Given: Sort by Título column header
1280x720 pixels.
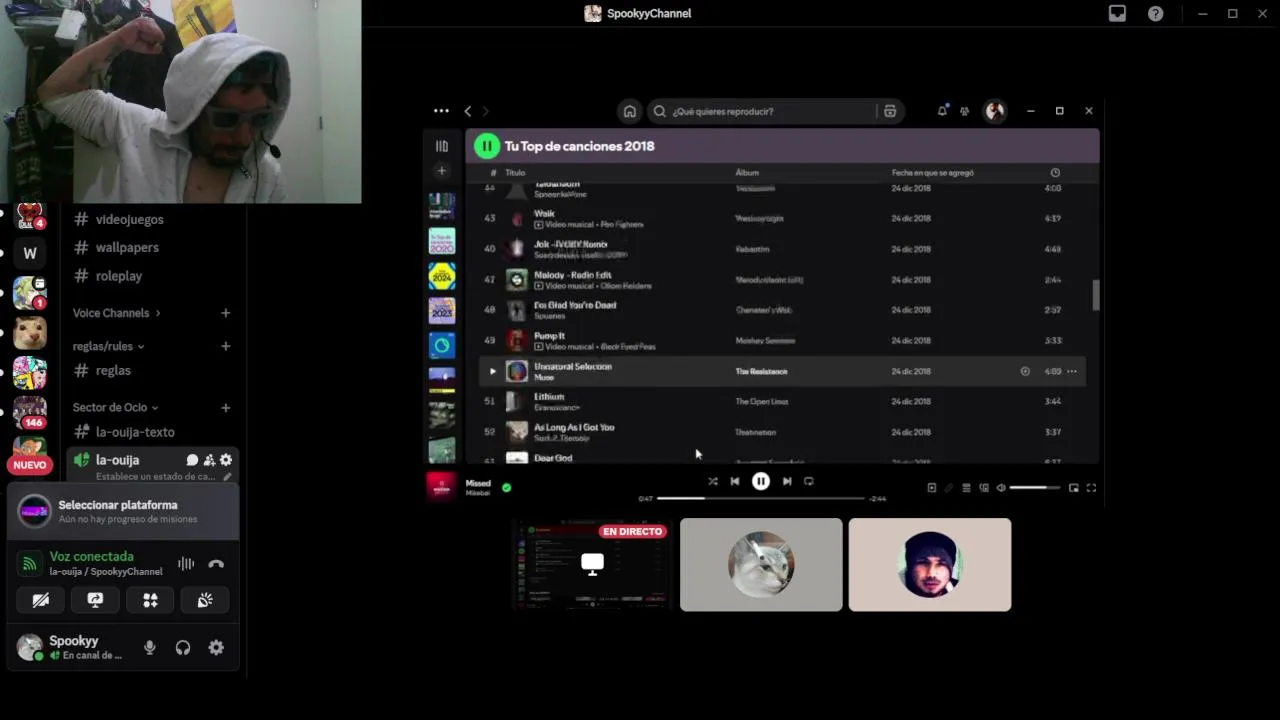Looking at the screenshot, I should click(x=515, y=173).
